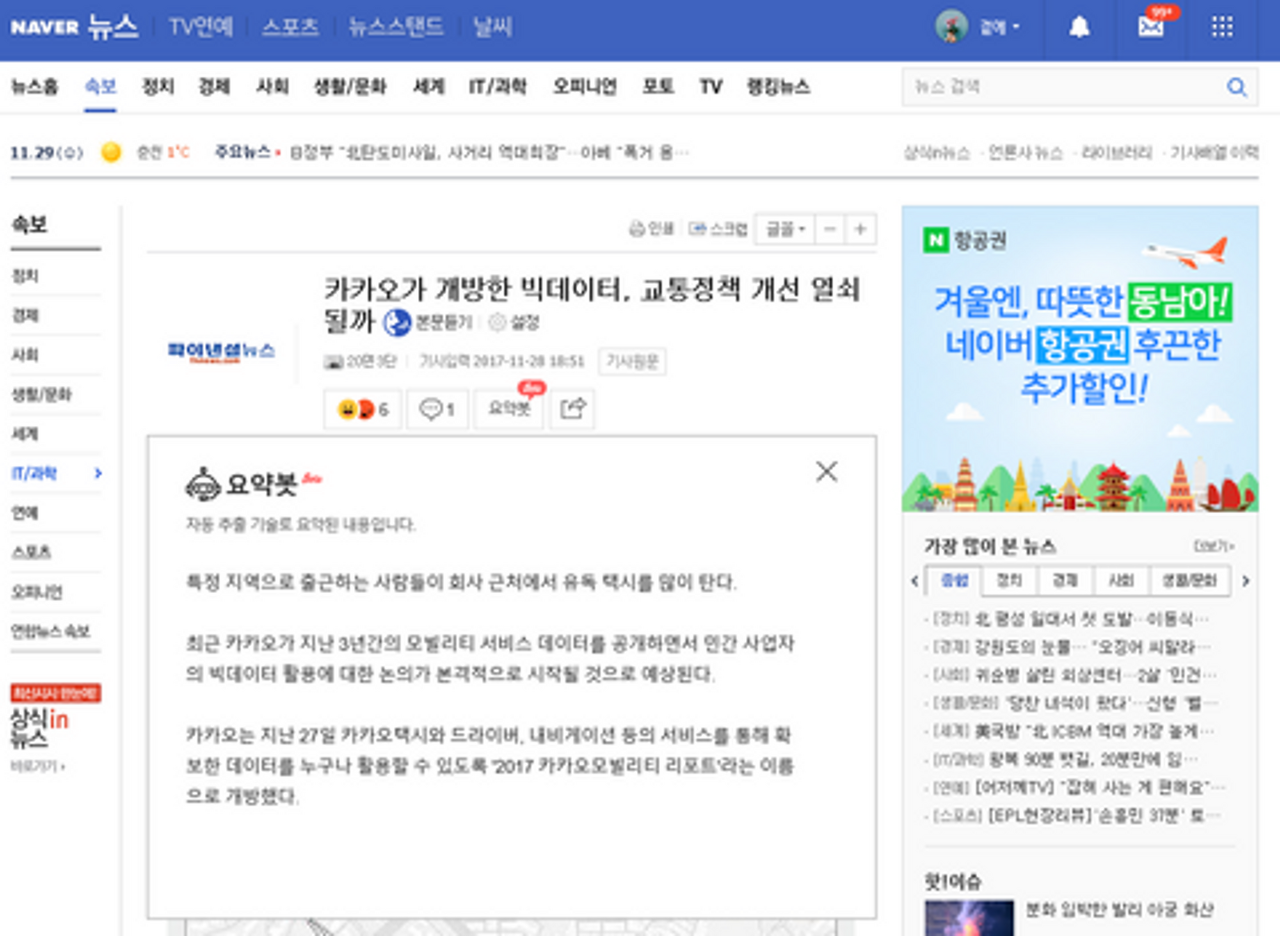Click 라이브러리 link
Screen dimensions: 1280x936
point(1115,153)
